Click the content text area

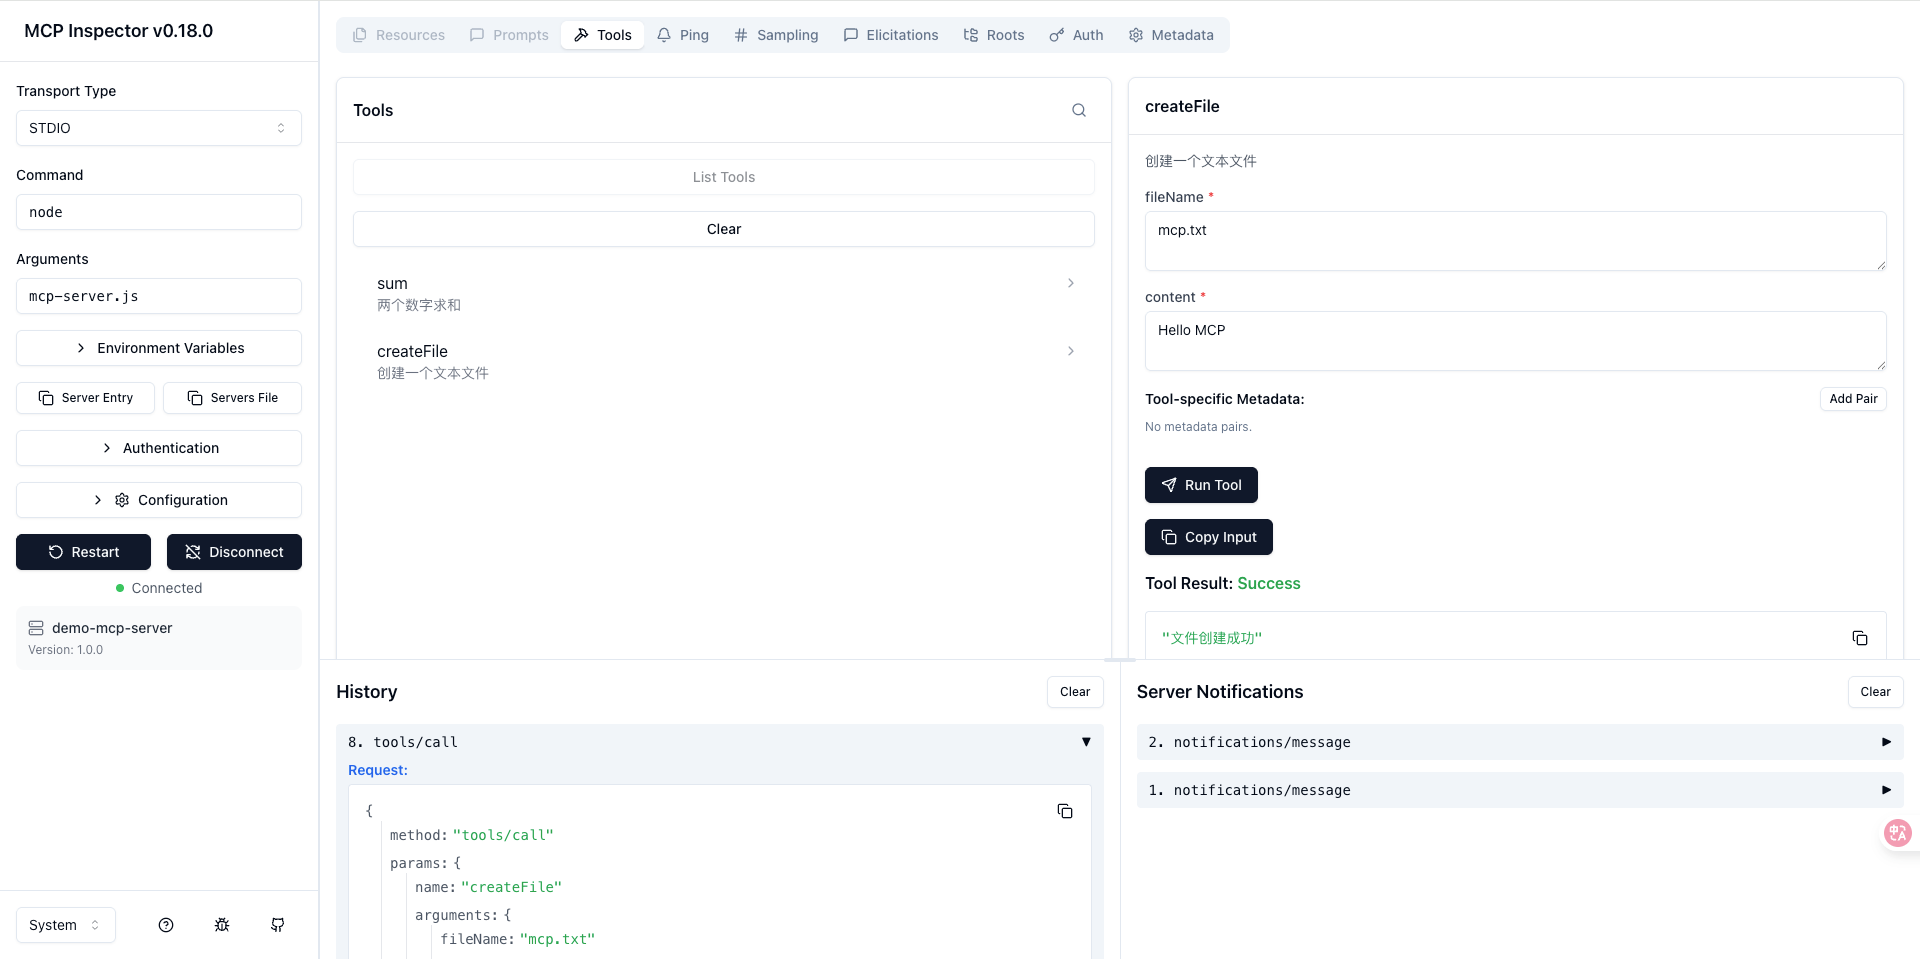[x=1516, y=341]
